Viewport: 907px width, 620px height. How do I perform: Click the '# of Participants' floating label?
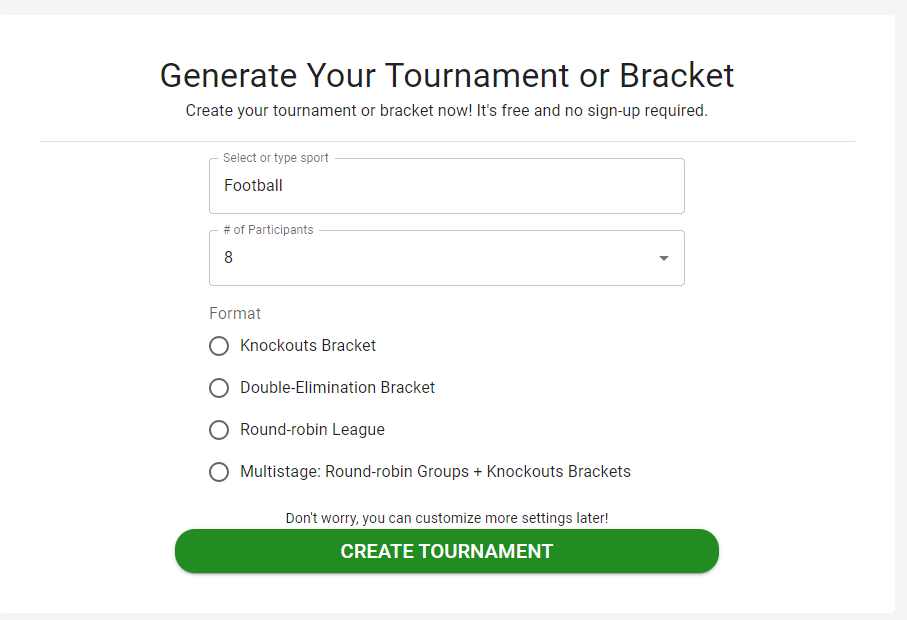[x=268, y=230]
